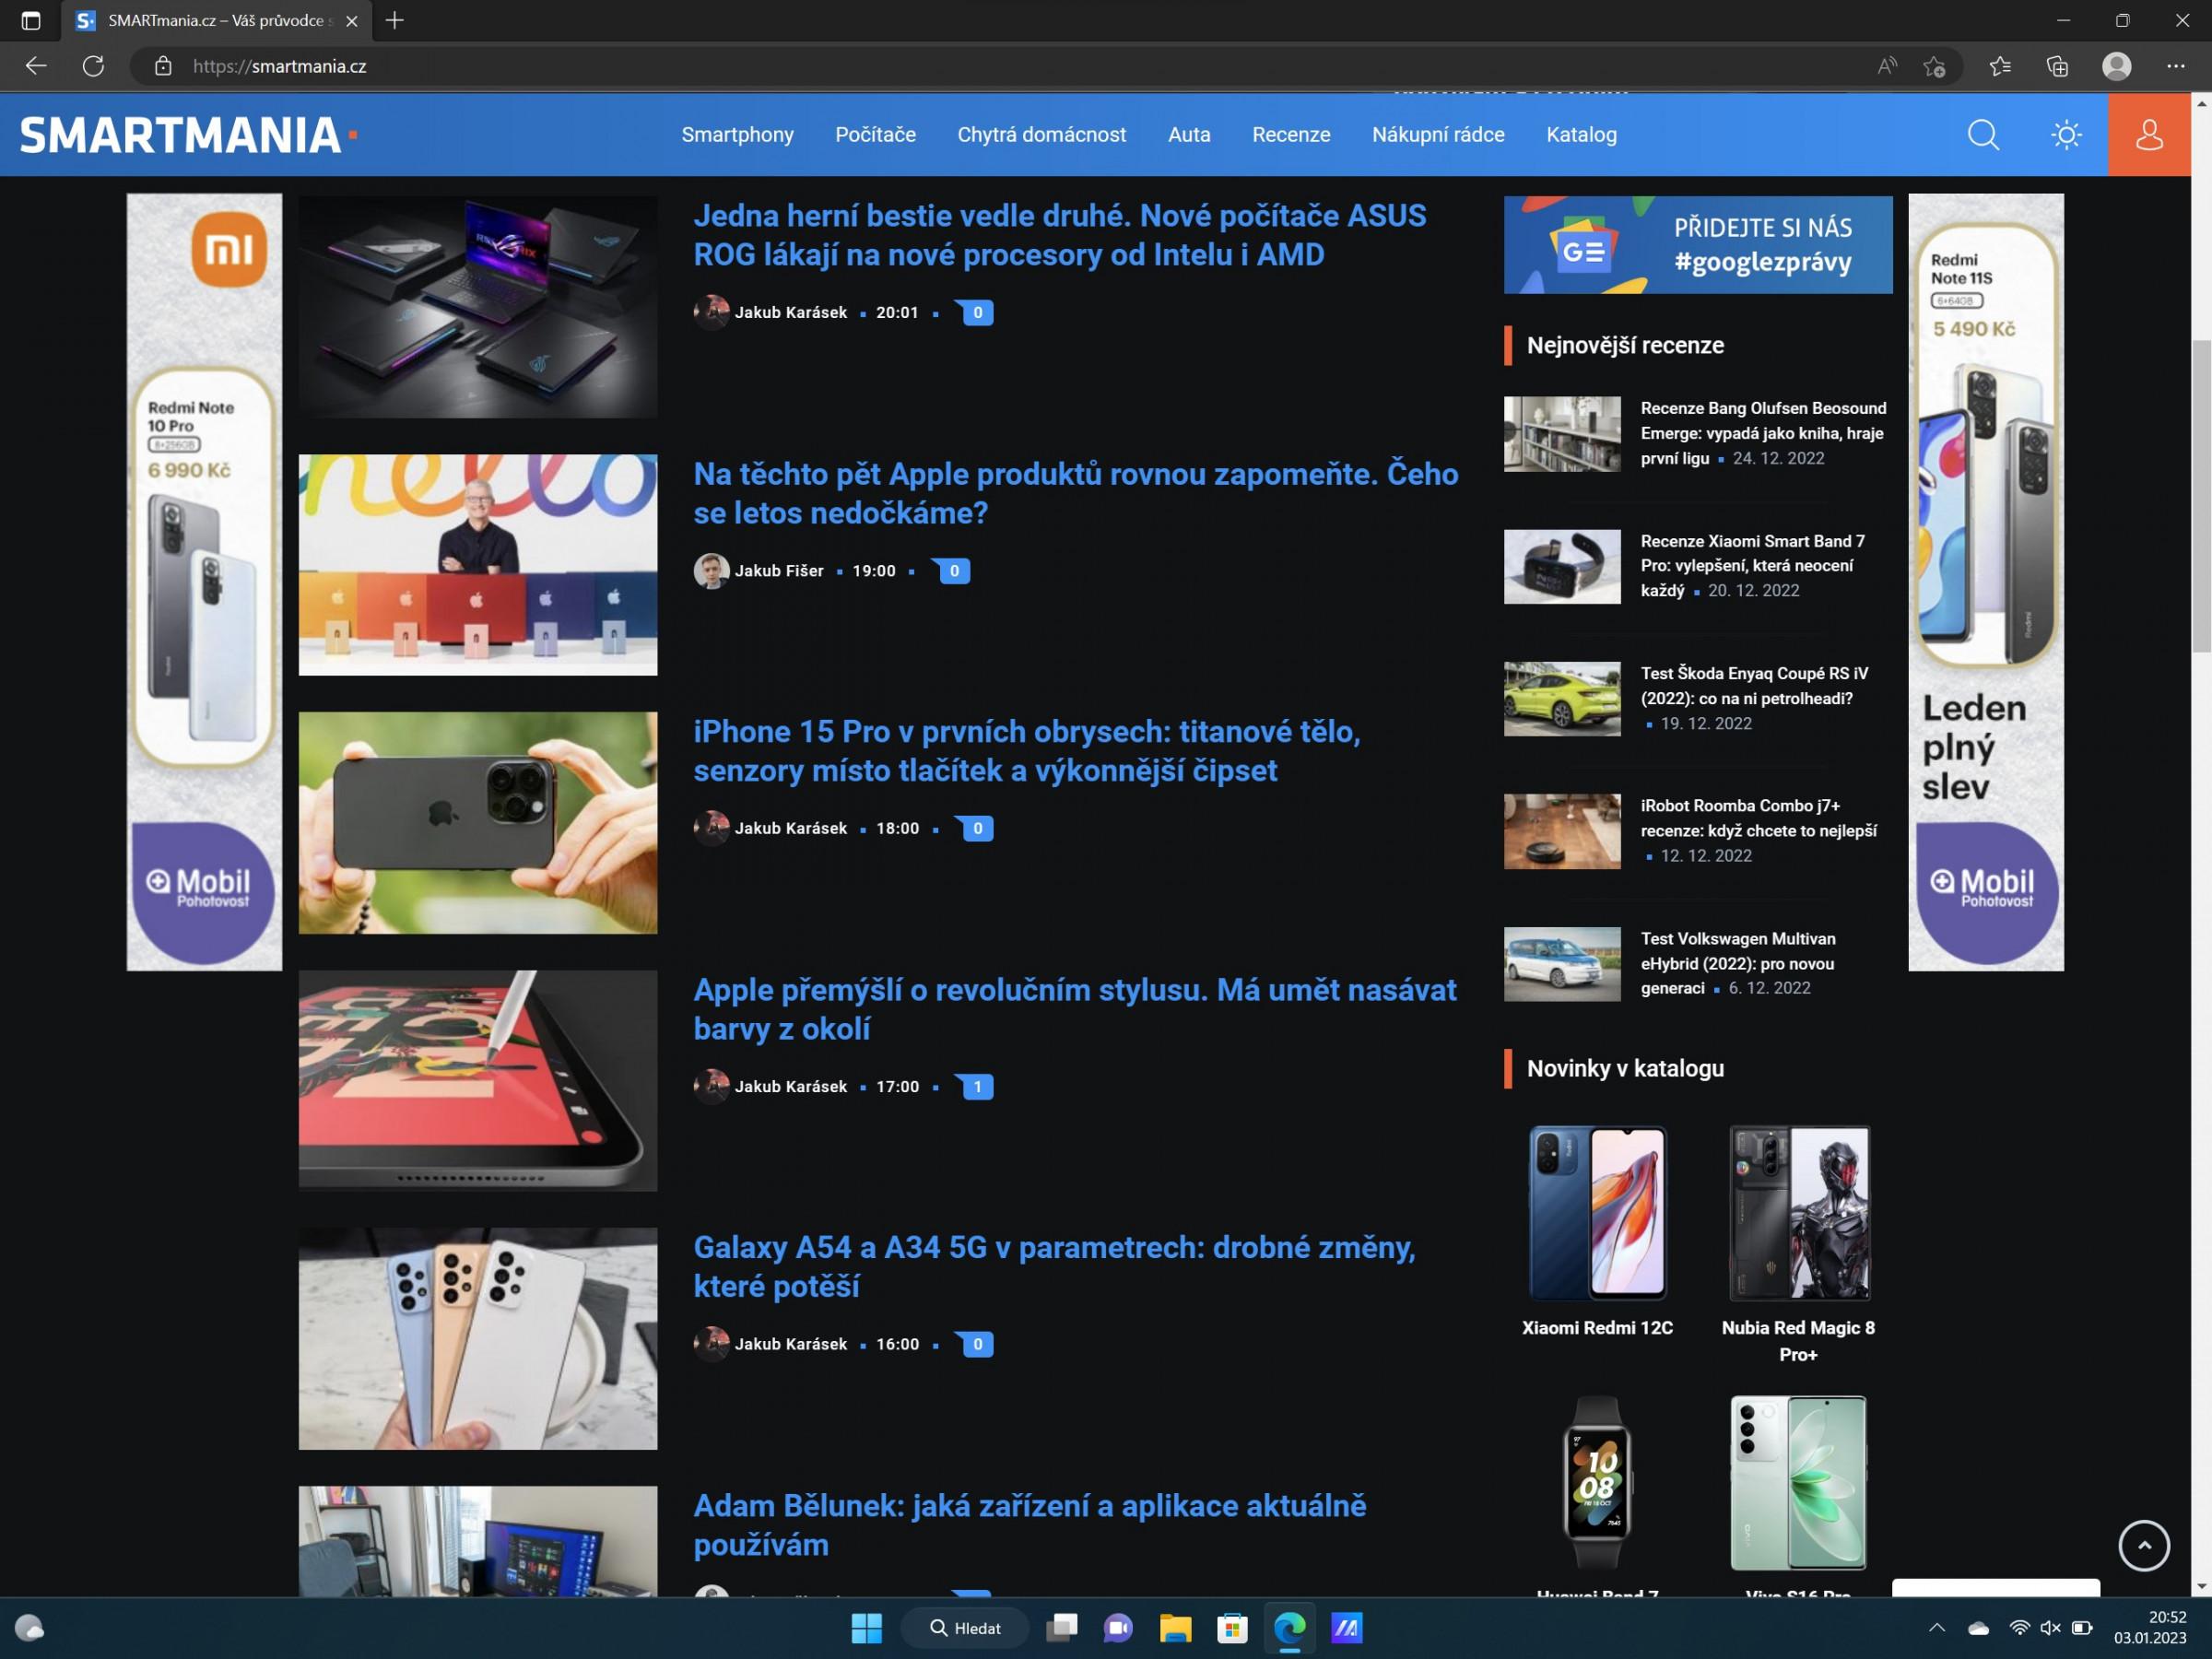Open article about ASUS ROG herní bestie
The height and width of the screenshot is (1659, 2212).
[x=1059, y=235]
